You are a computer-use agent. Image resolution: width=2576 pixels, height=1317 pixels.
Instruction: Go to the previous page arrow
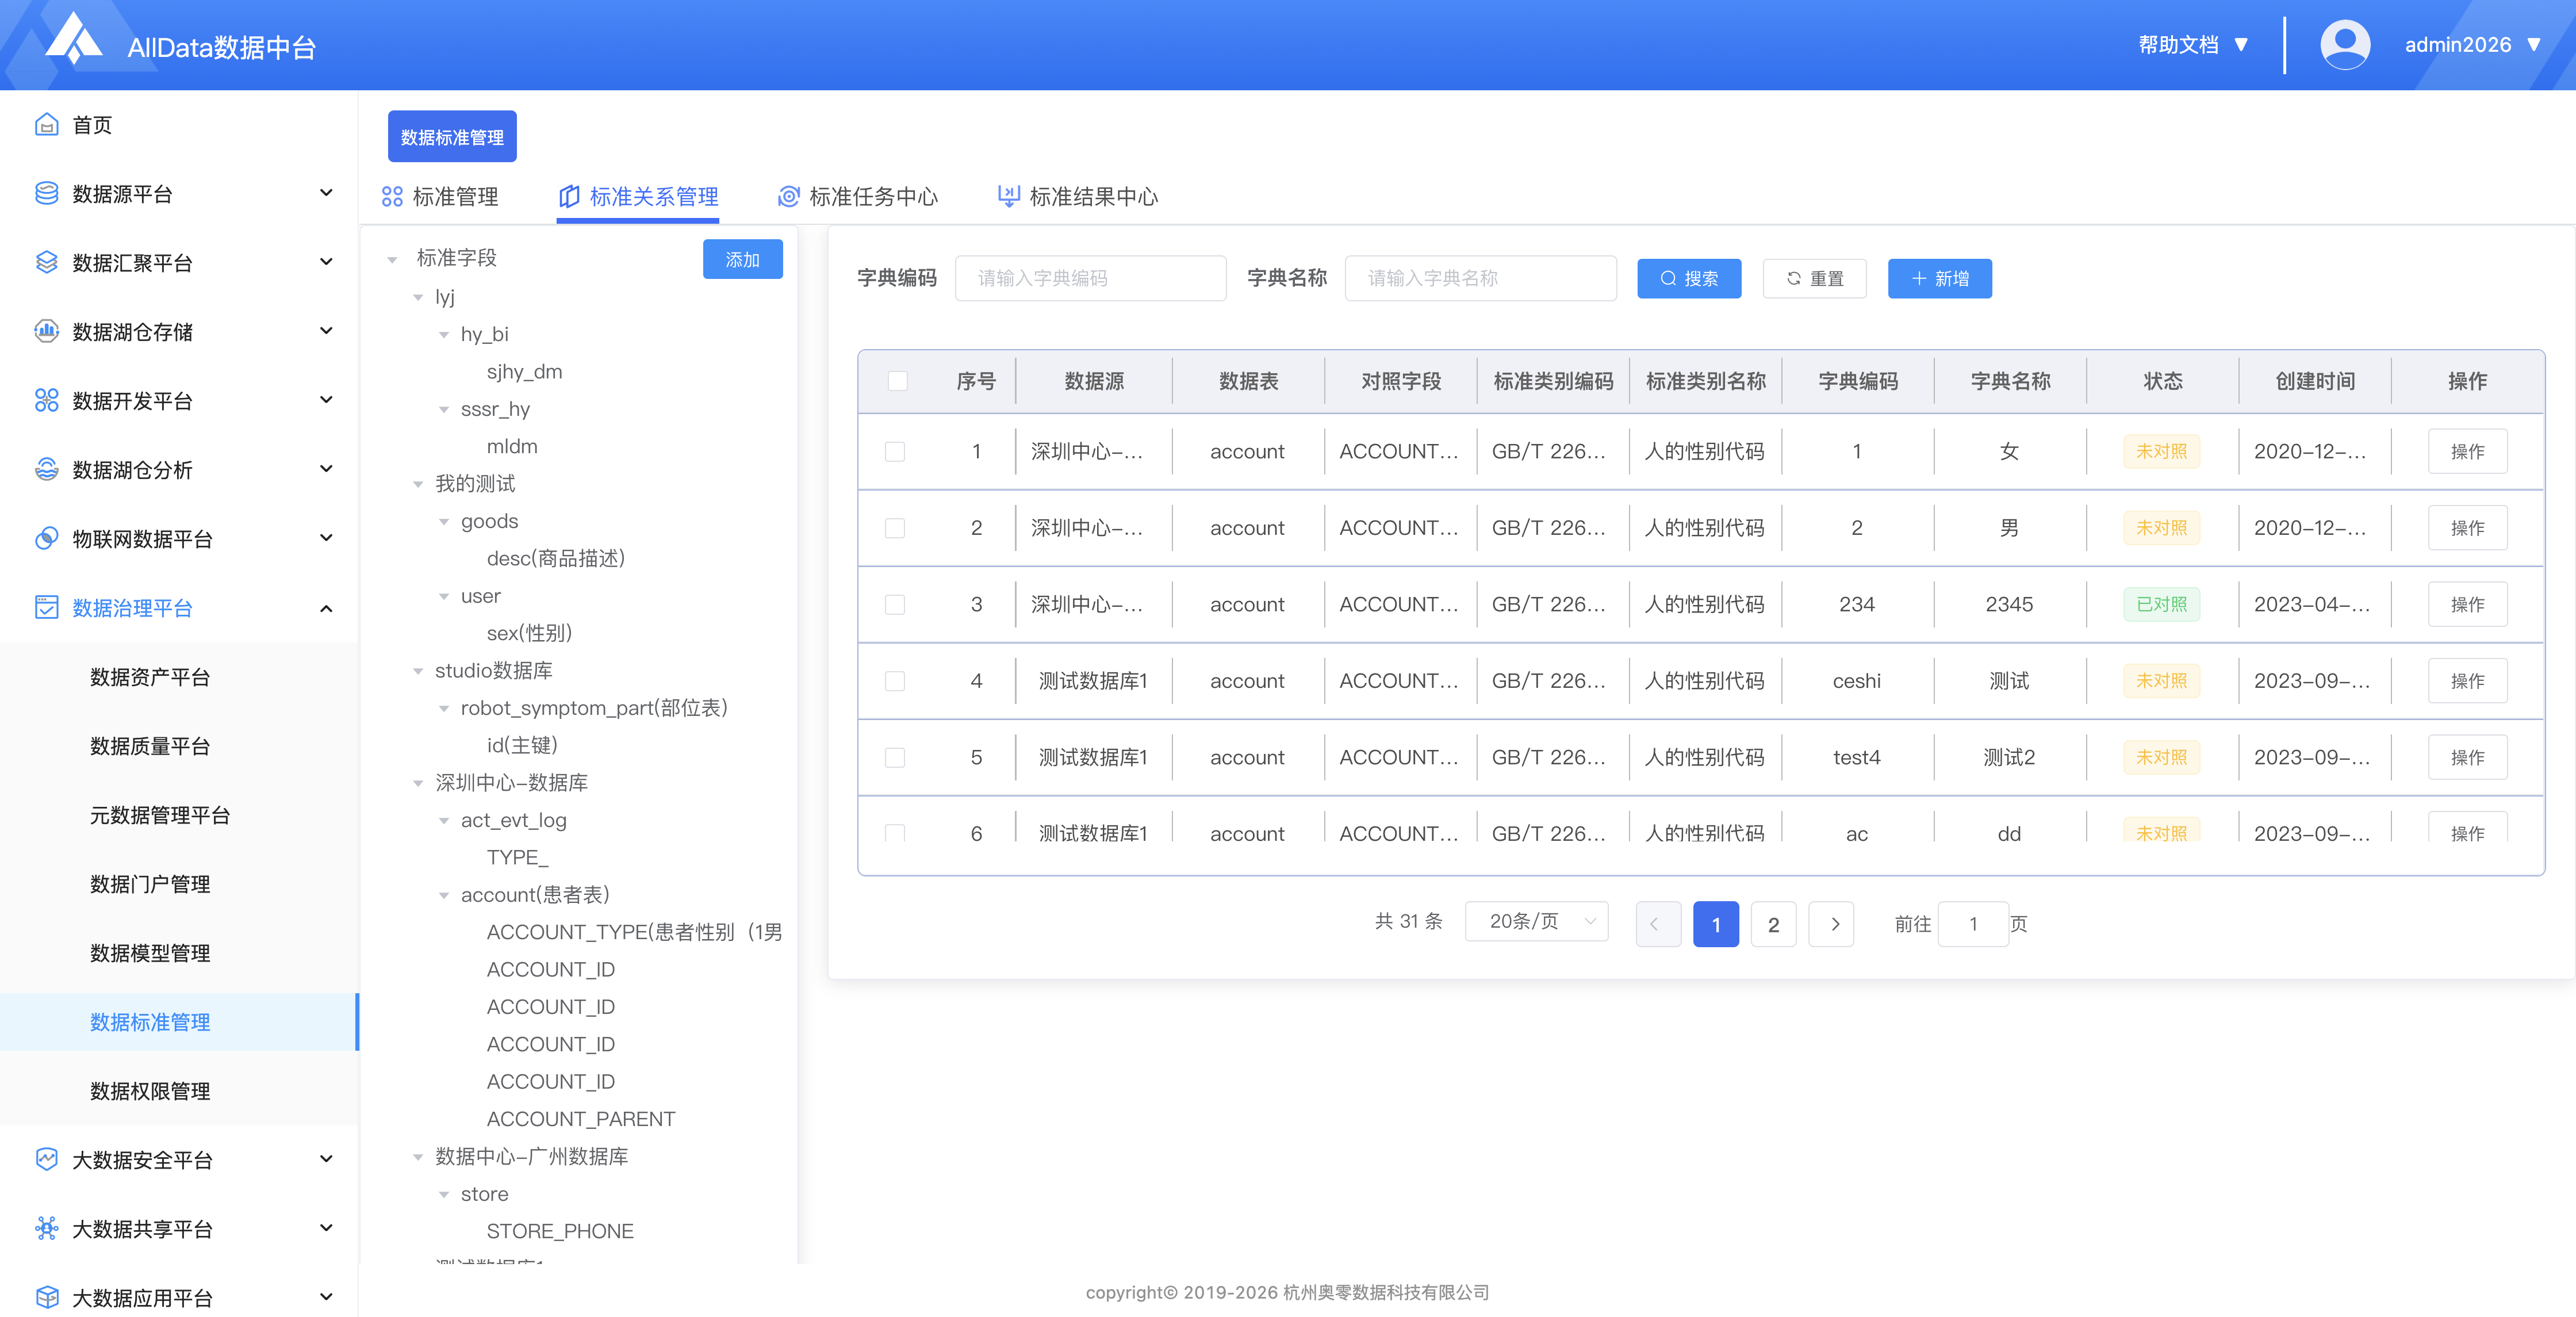point(1658,924)
